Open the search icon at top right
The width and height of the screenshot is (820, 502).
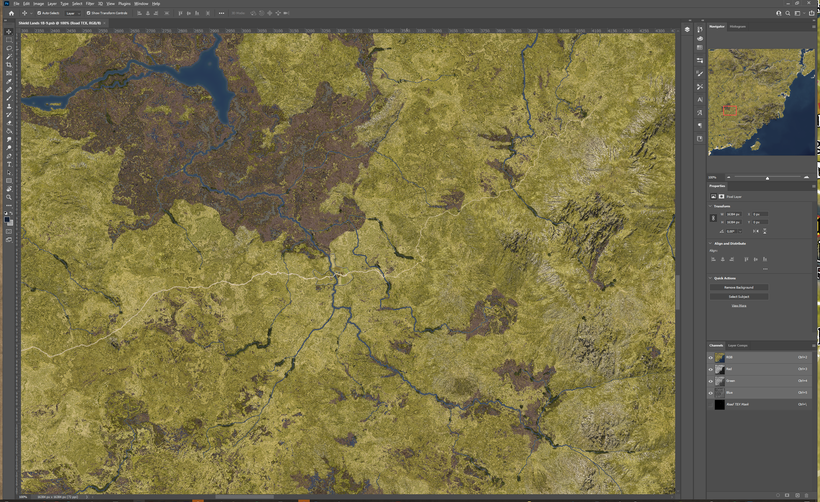[789, 13]
